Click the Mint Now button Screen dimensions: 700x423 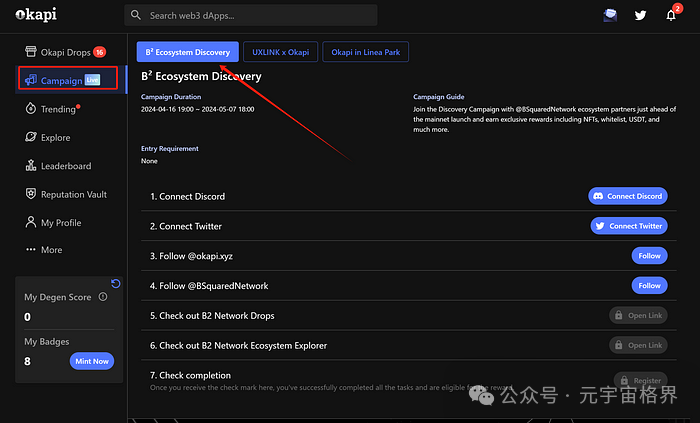pyautogui.click(x=92, y=361)
